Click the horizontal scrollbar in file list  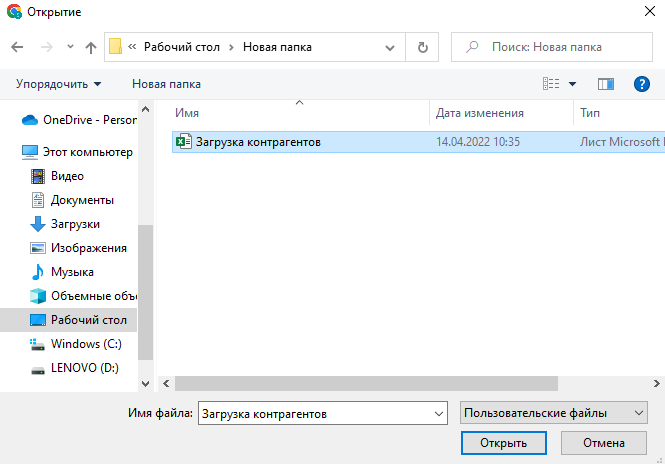click(365, 383)
